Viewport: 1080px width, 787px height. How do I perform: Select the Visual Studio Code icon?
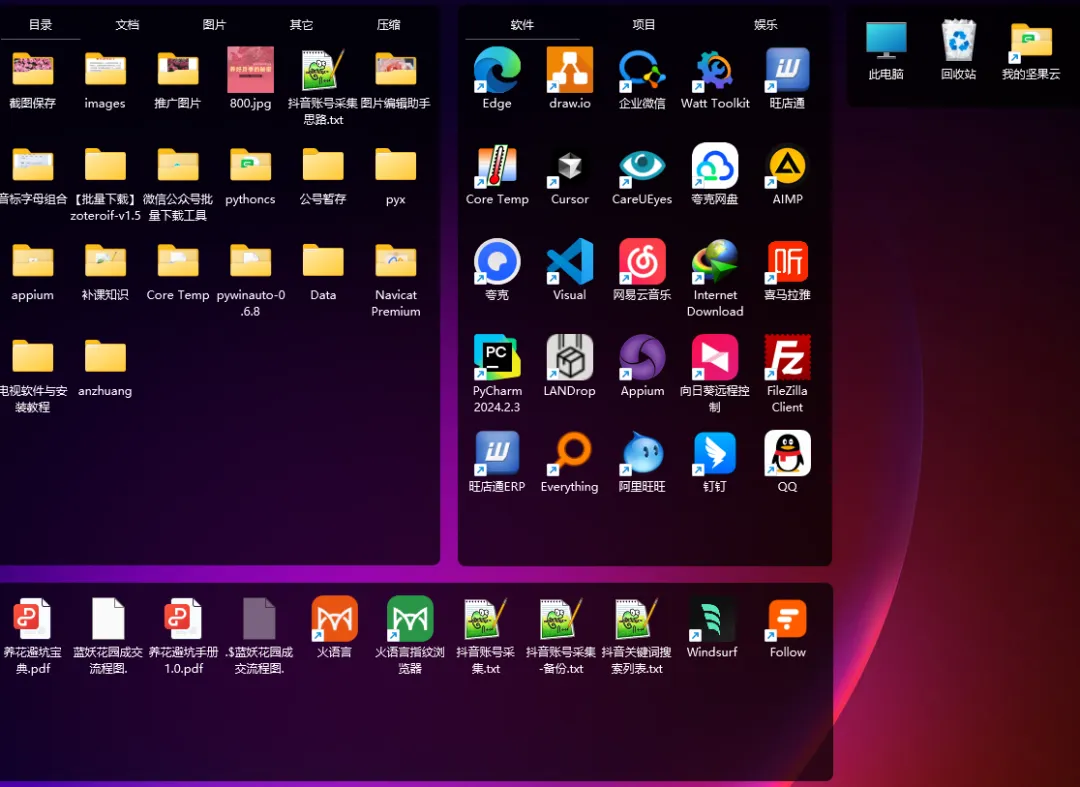click(570, 261)
